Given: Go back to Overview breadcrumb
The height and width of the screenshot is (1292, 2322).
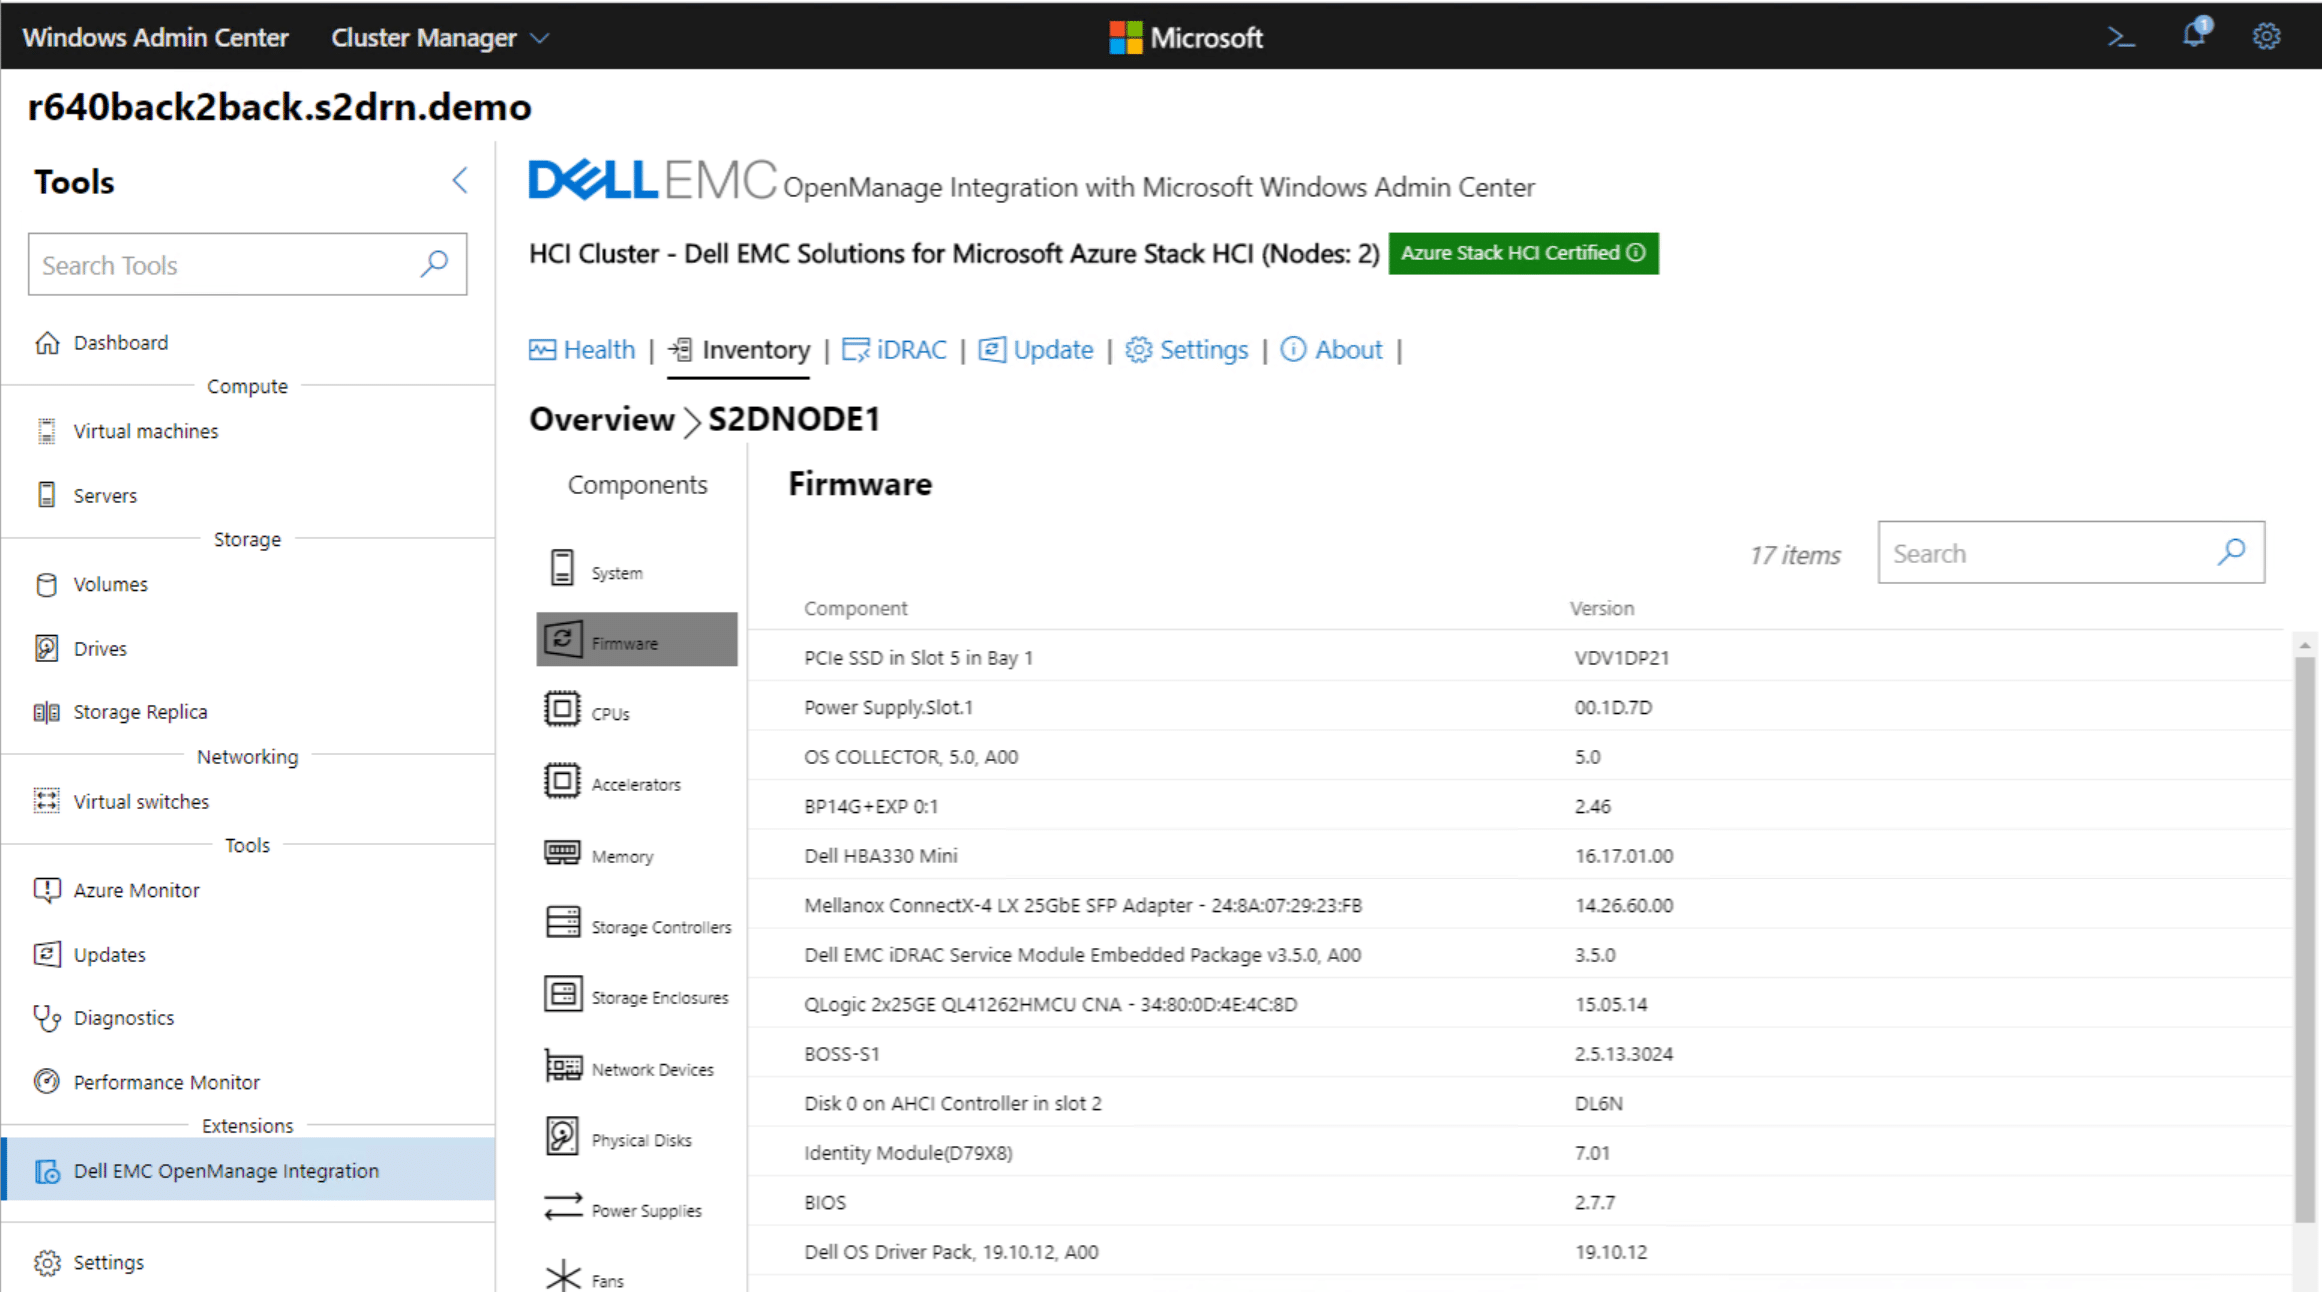Looking at the screenshot, I should 601,419.
